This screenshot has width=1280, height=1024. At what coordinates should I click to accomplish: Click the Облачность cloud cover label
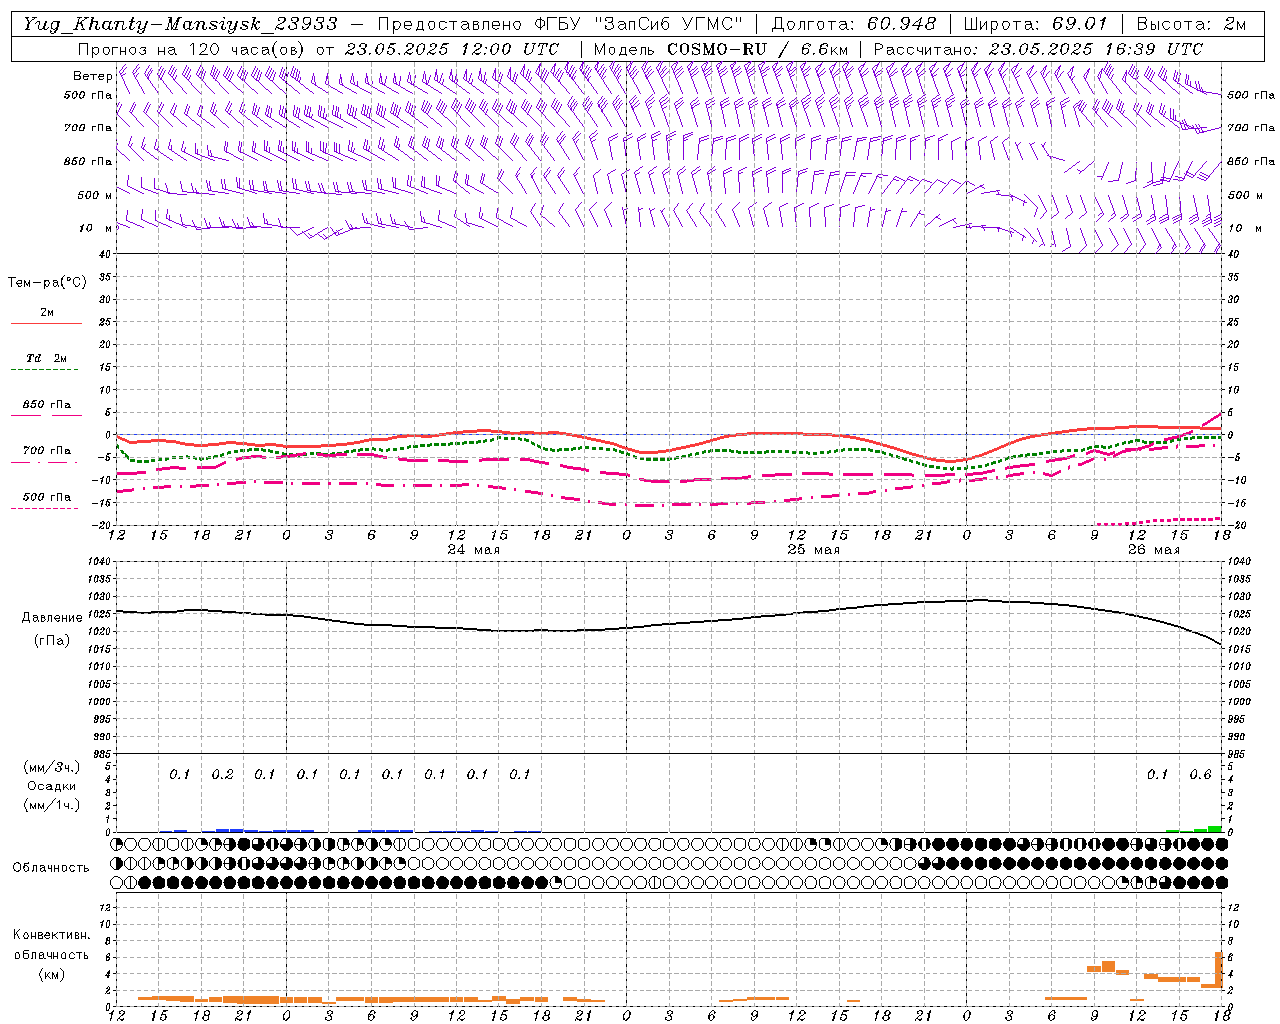tap(51, 867)
